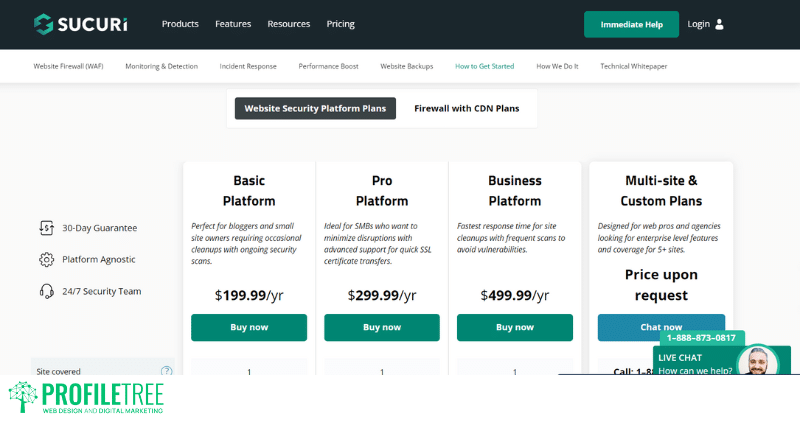Go to Website Firewall (WAF) section

(68, 66)
